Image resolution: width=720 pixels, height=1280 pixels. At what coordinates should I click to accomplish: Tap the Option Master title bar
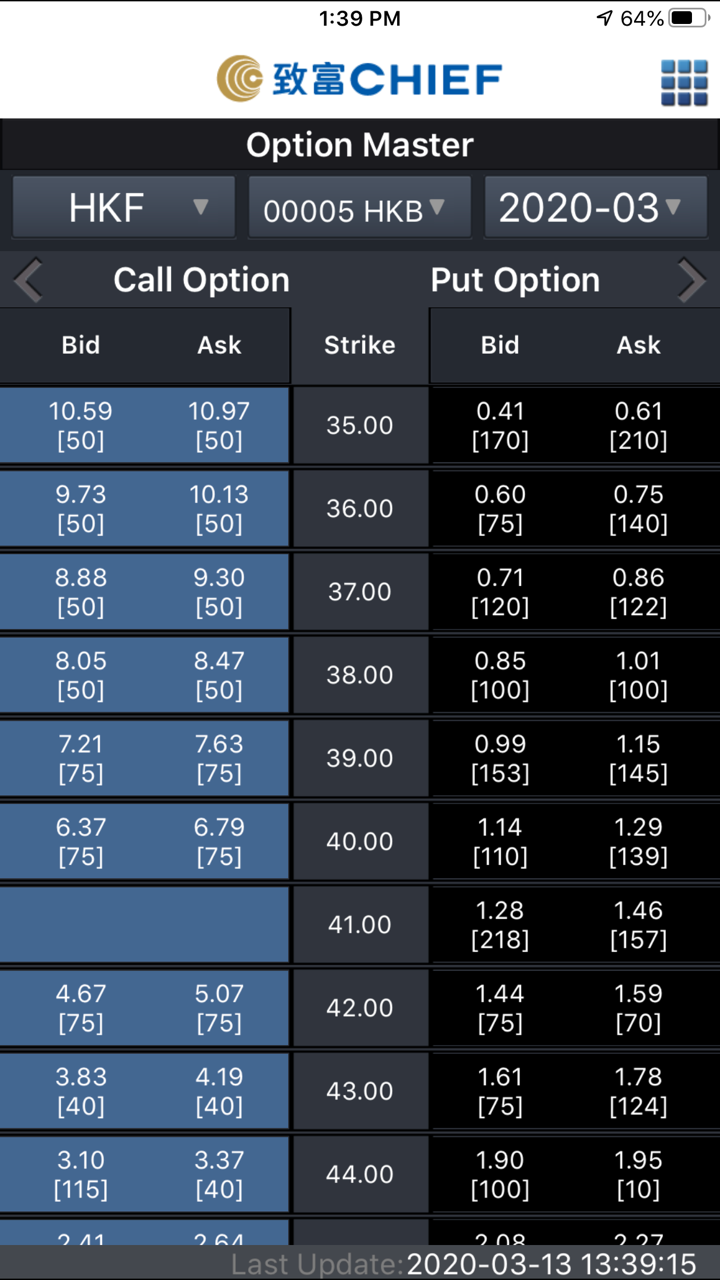pos(360,146)
